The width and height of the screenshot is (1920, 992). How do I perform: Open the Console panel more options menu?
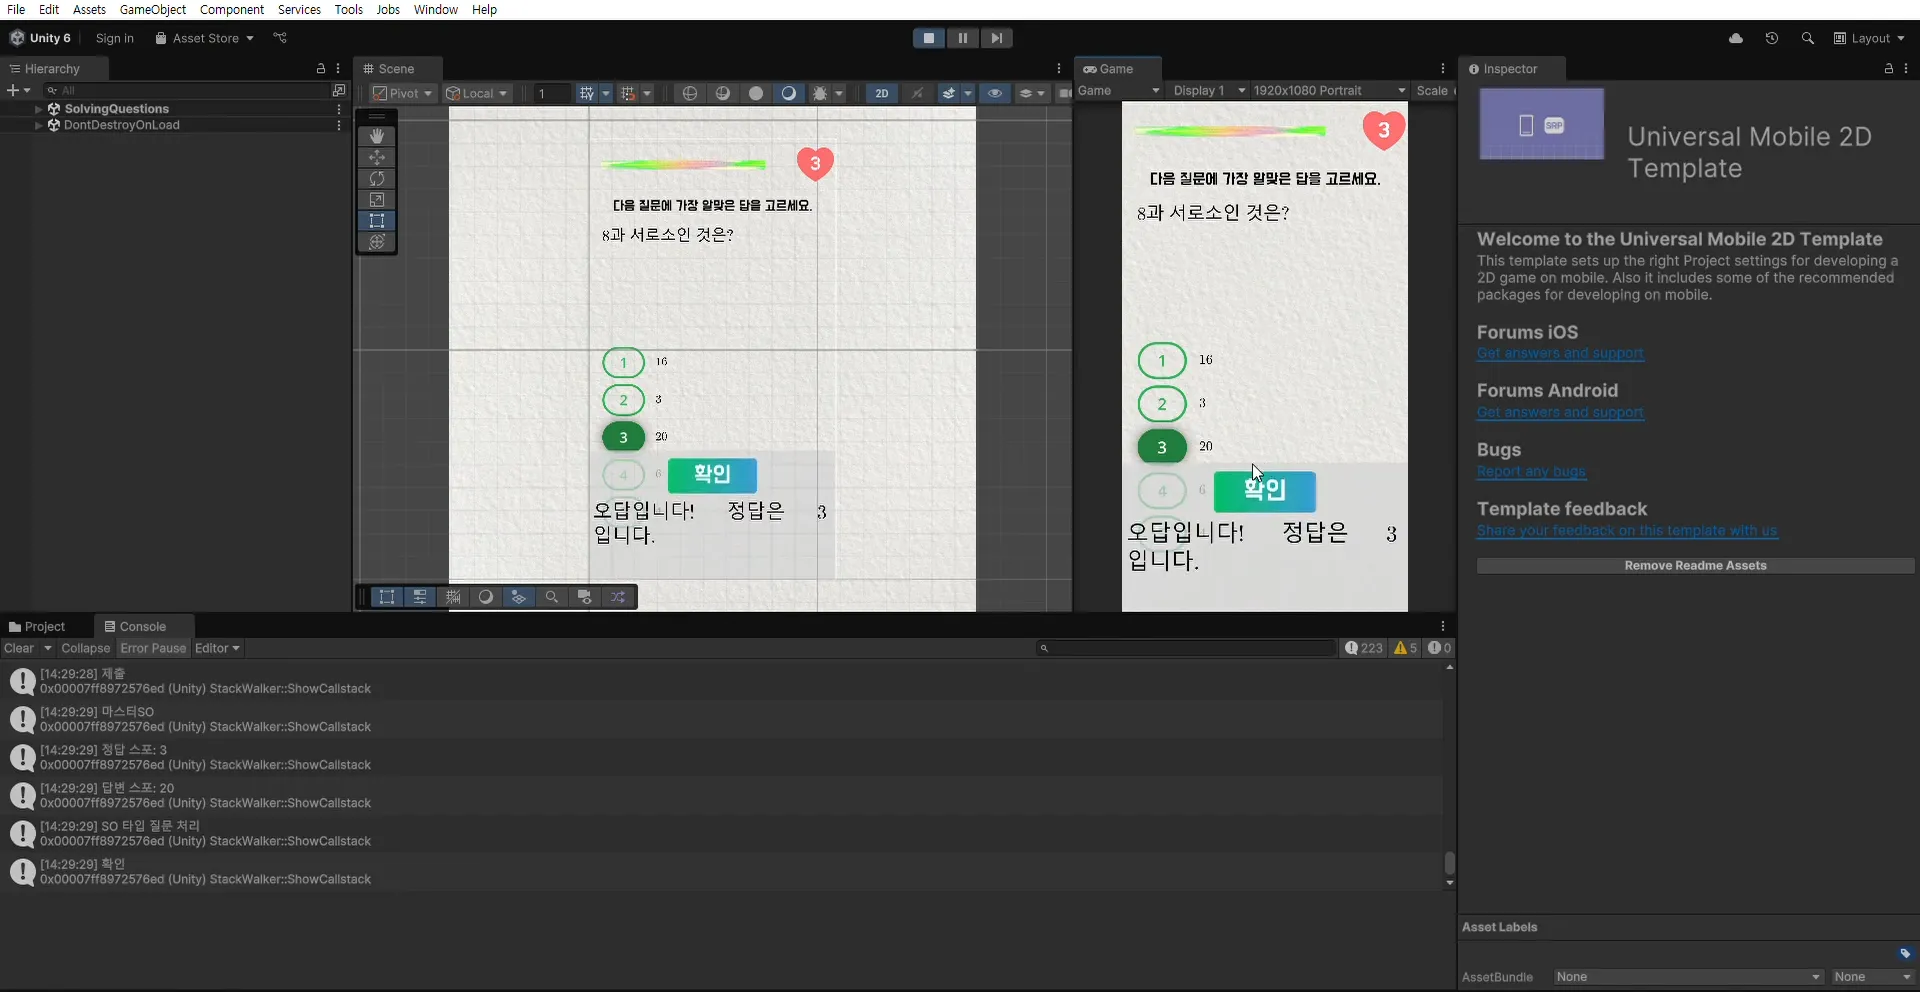tap(1443, 626)
